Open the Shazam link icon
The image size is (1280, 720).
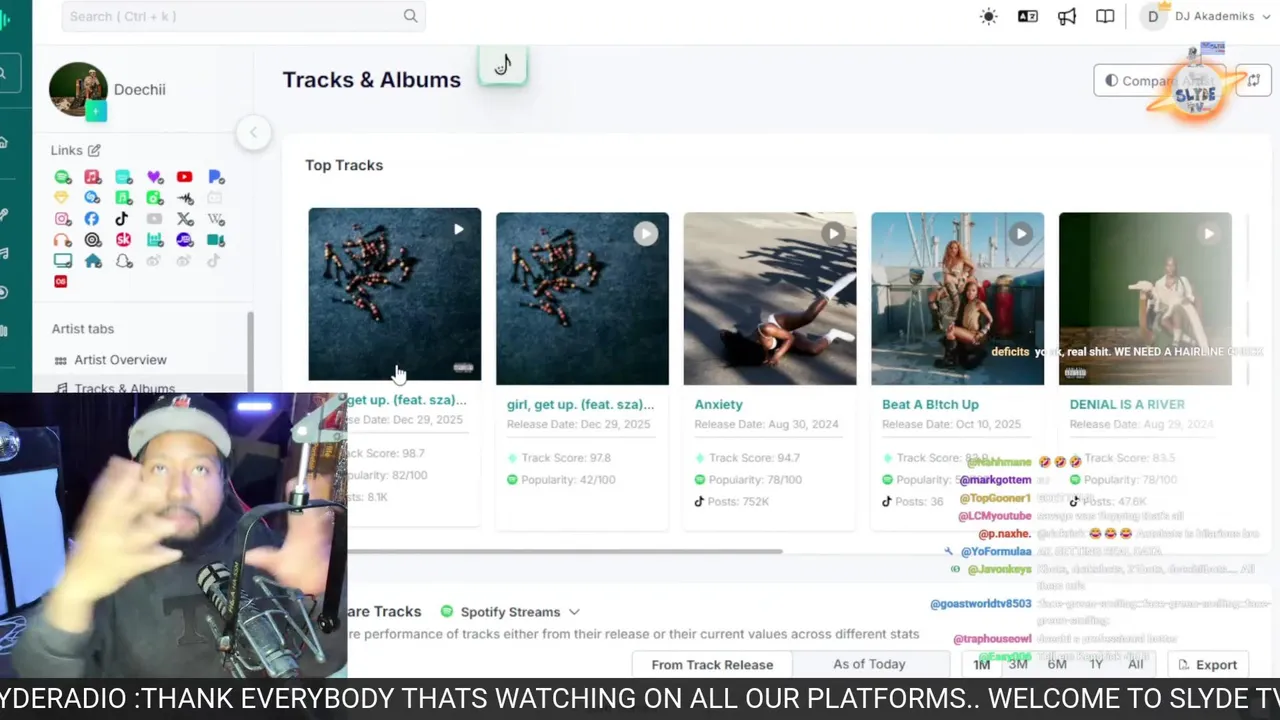pos(91,197)
